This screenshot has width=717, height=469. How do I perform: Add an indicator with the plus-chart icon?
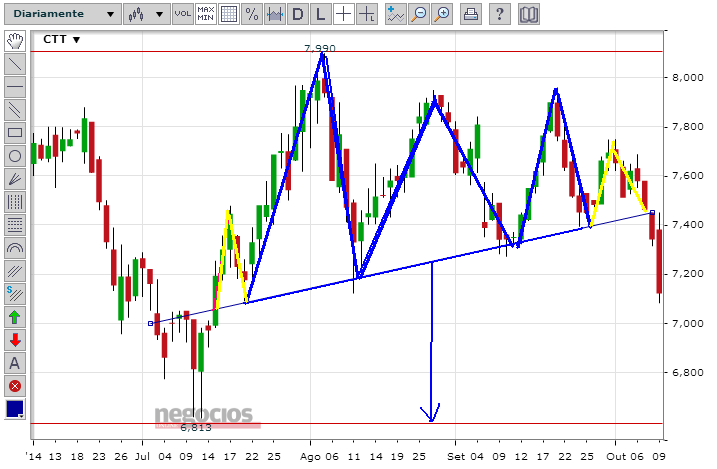(396, 14)
